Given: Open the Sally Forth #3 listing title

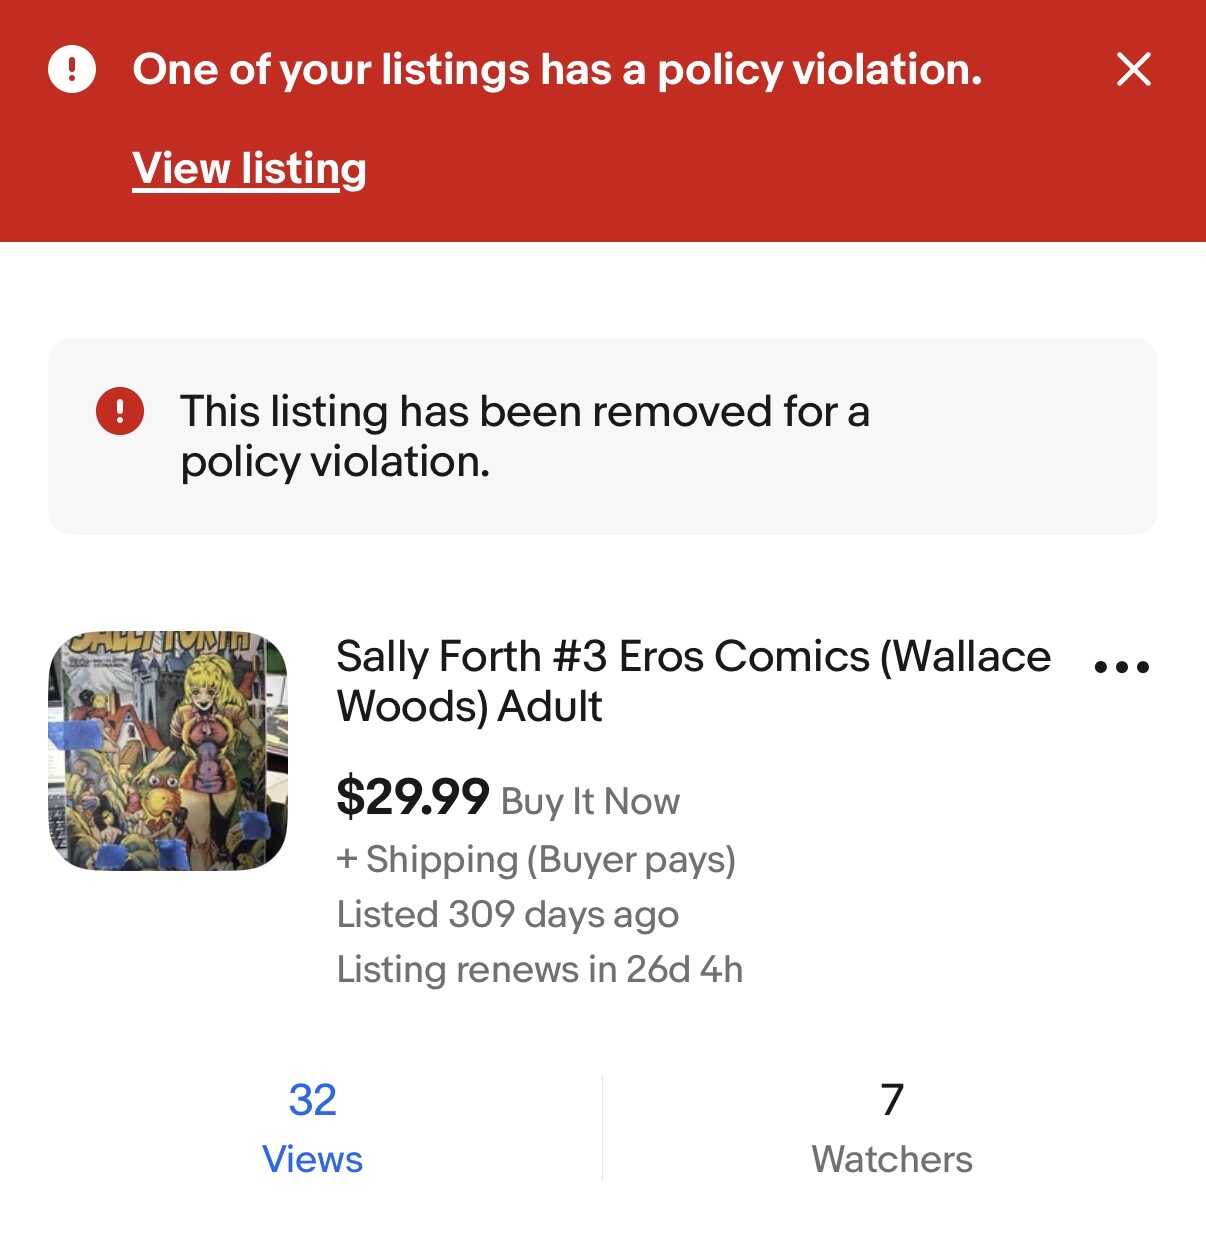Looking at the screenshot, I should point(692,681).
